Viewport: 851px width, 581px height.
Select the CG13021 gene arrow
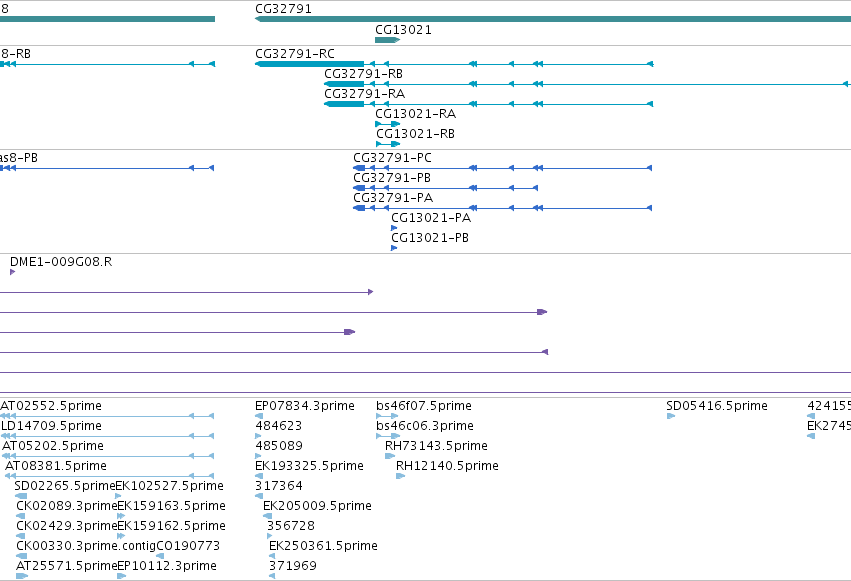388,40
